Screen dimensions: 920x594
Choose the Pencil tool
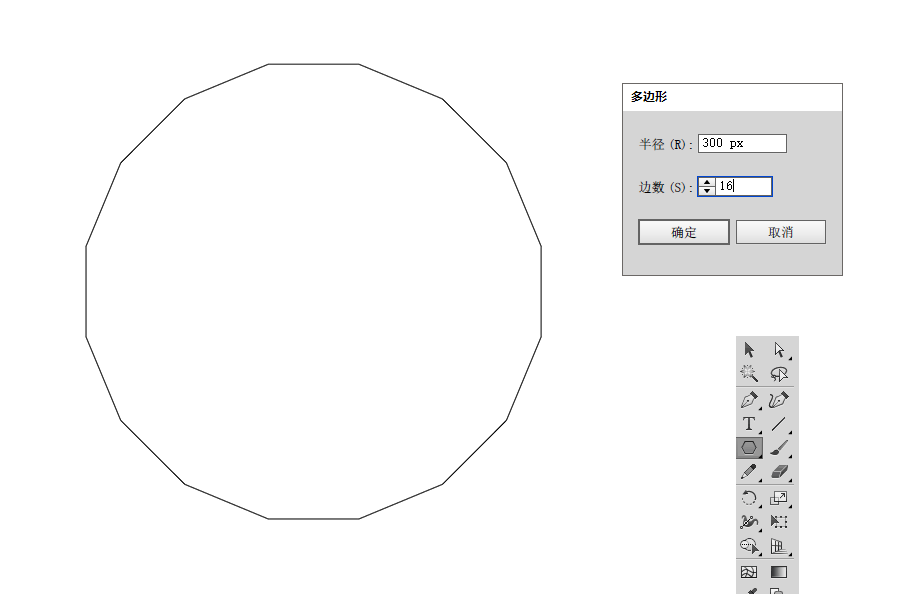coord(749,472)
